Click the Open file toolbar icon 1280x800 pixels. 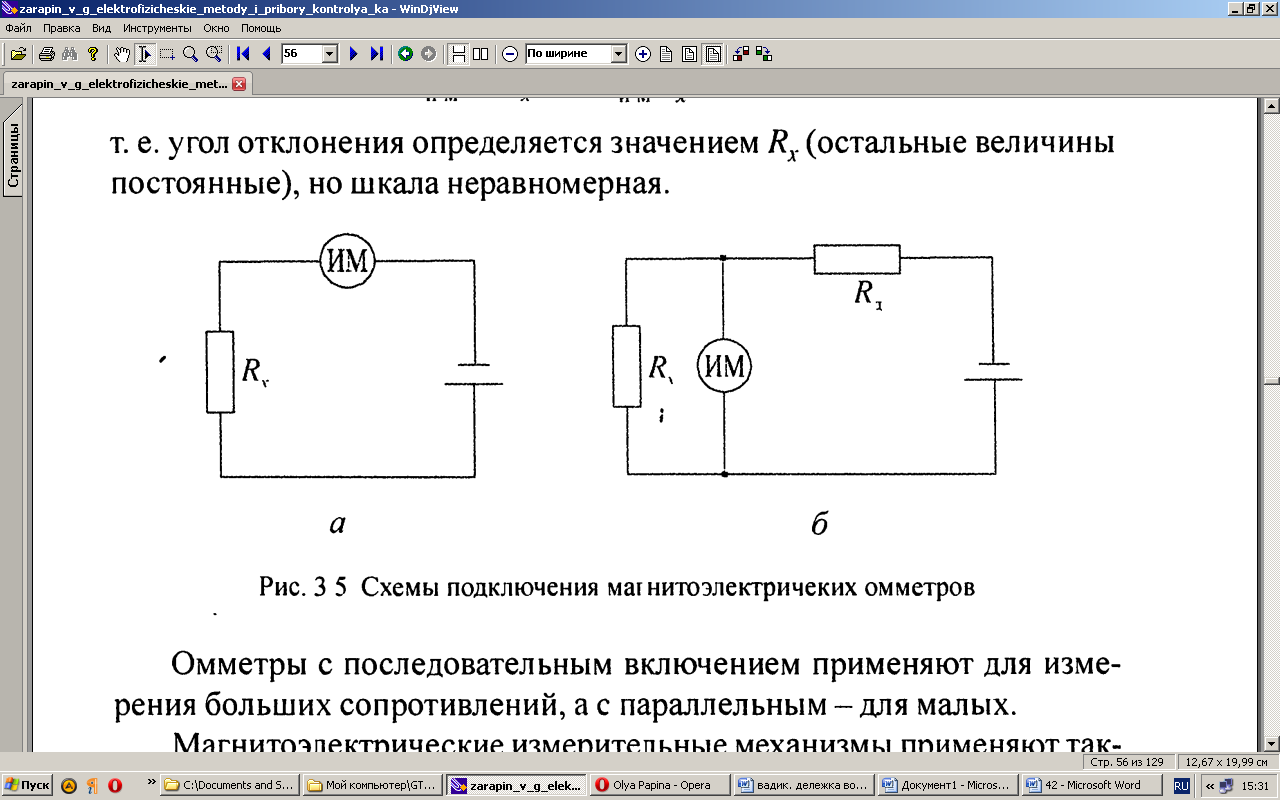(x=18, y=54)
